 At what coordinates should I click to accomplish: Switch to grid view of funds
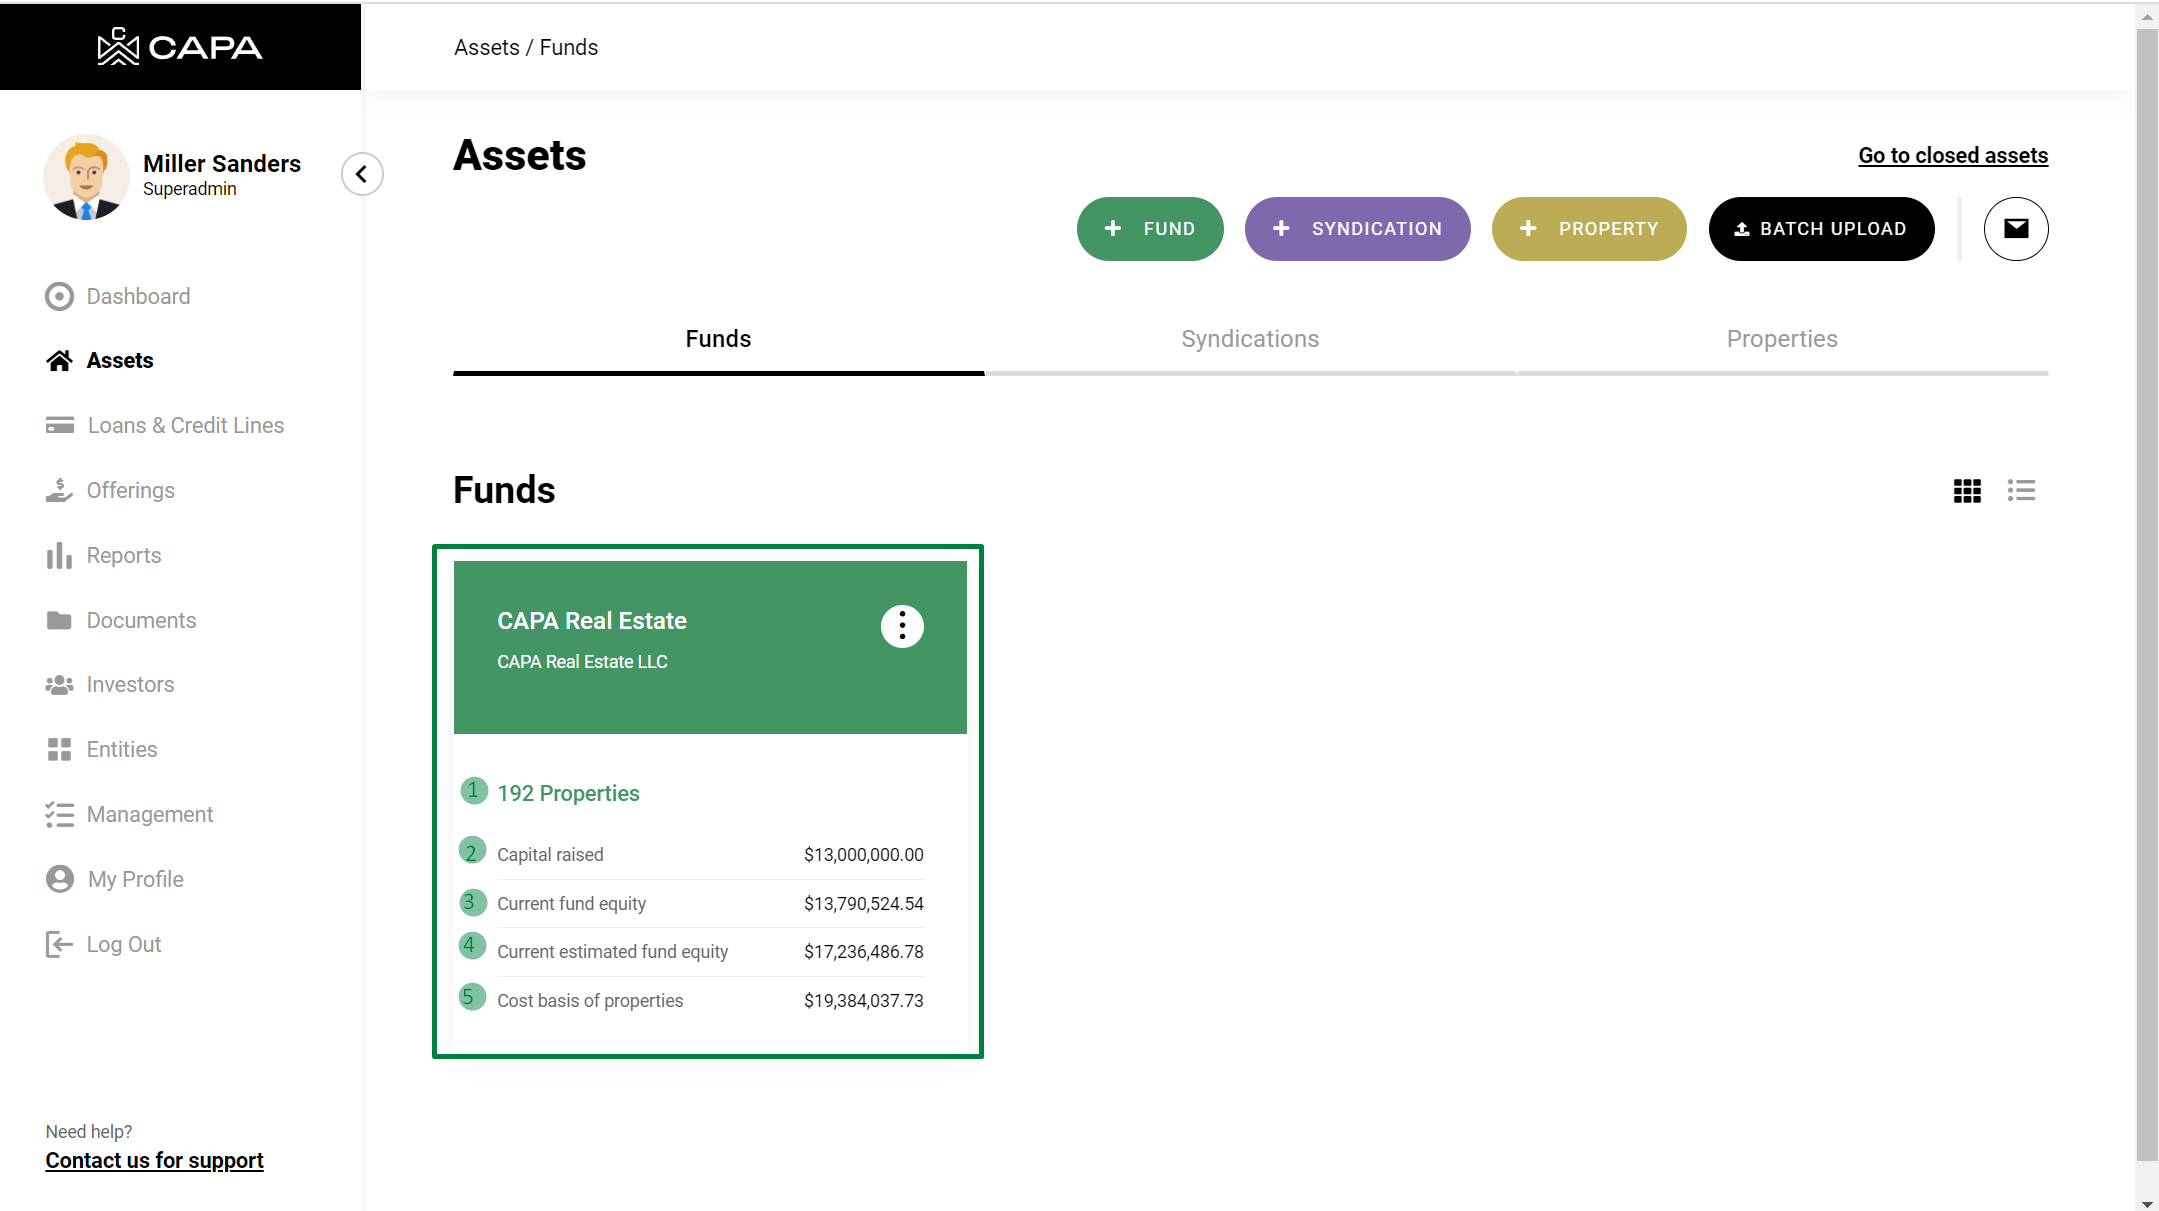[1966, 491]
